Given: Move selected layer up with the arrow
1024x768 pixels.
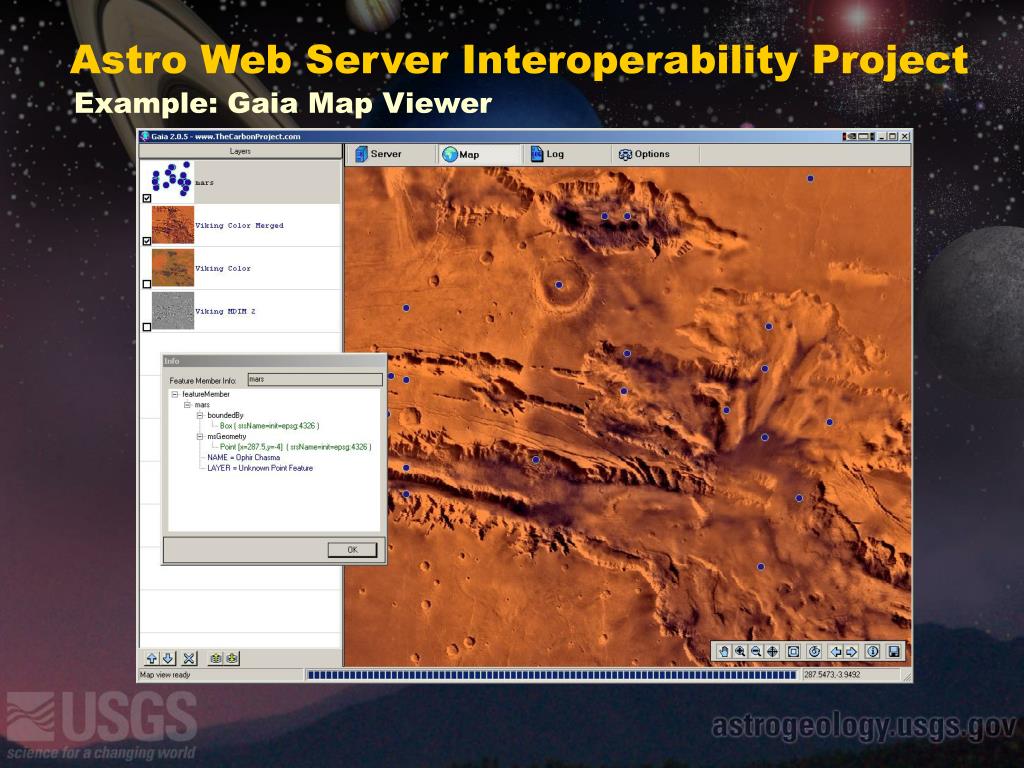Looking at the screenshot, I should click(152, 658).
